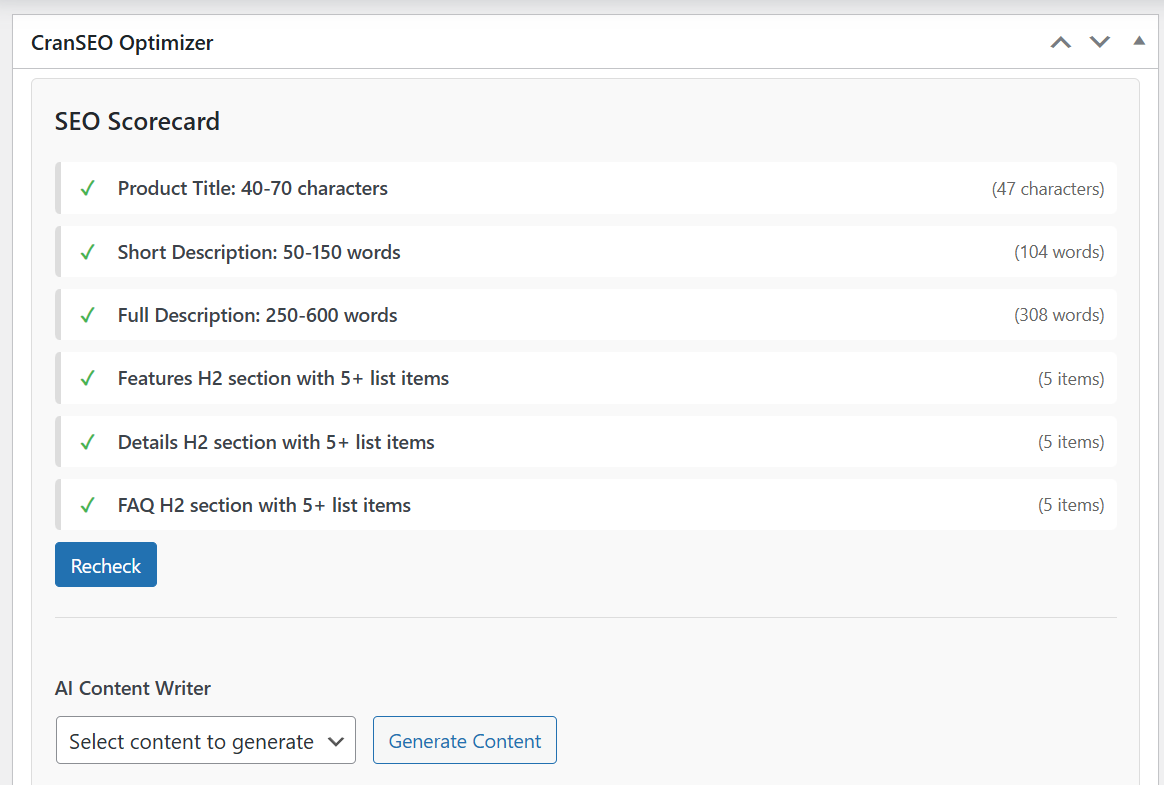Viewport: 1164px width, 785px height.
Task: Open the Select content to generate dropdown
Action: pos(206,741)
